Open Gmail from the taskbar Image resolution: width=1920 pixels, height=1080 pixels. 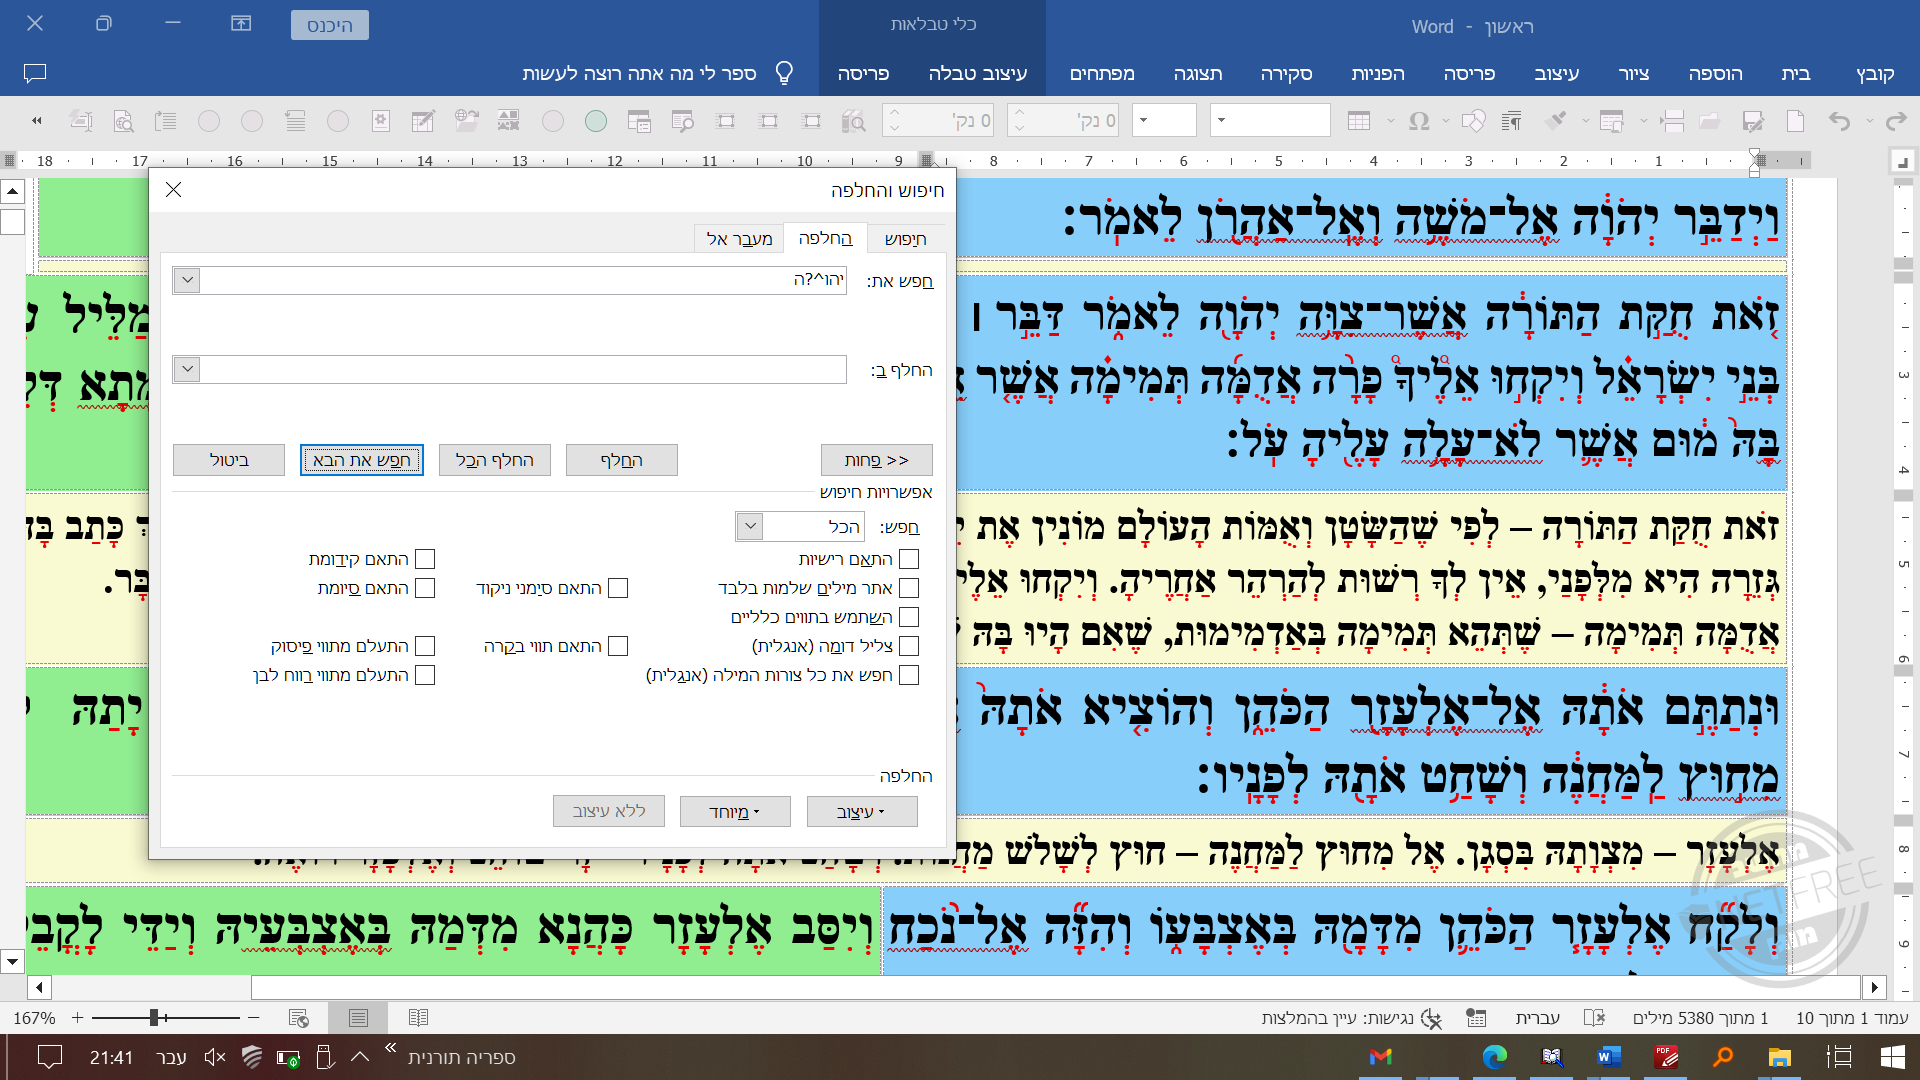coord(1381,1057)
